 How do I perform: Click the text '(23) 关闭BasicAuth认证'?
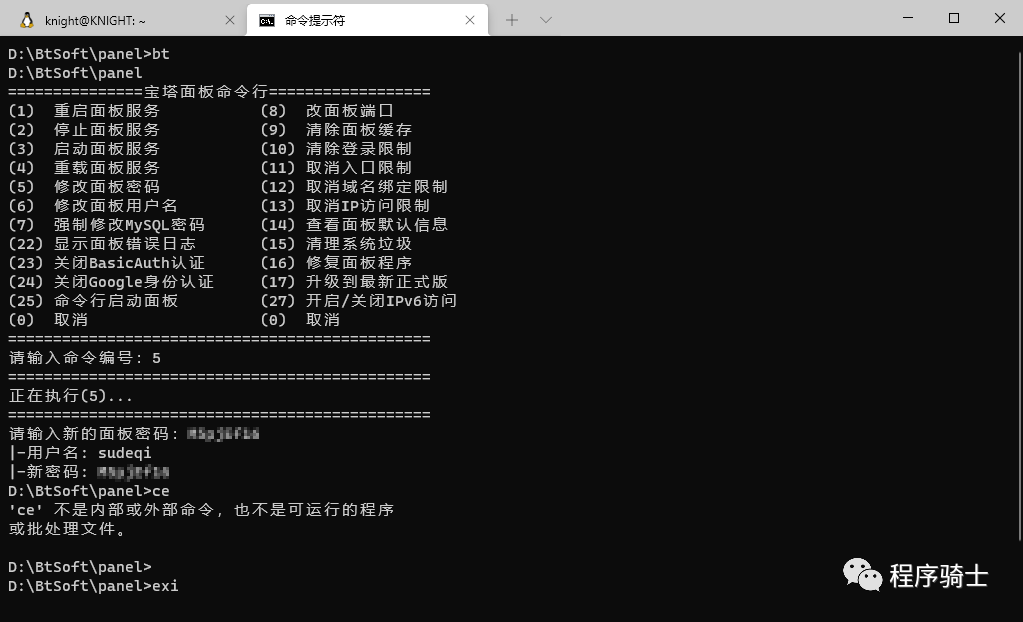click(106, 262)
